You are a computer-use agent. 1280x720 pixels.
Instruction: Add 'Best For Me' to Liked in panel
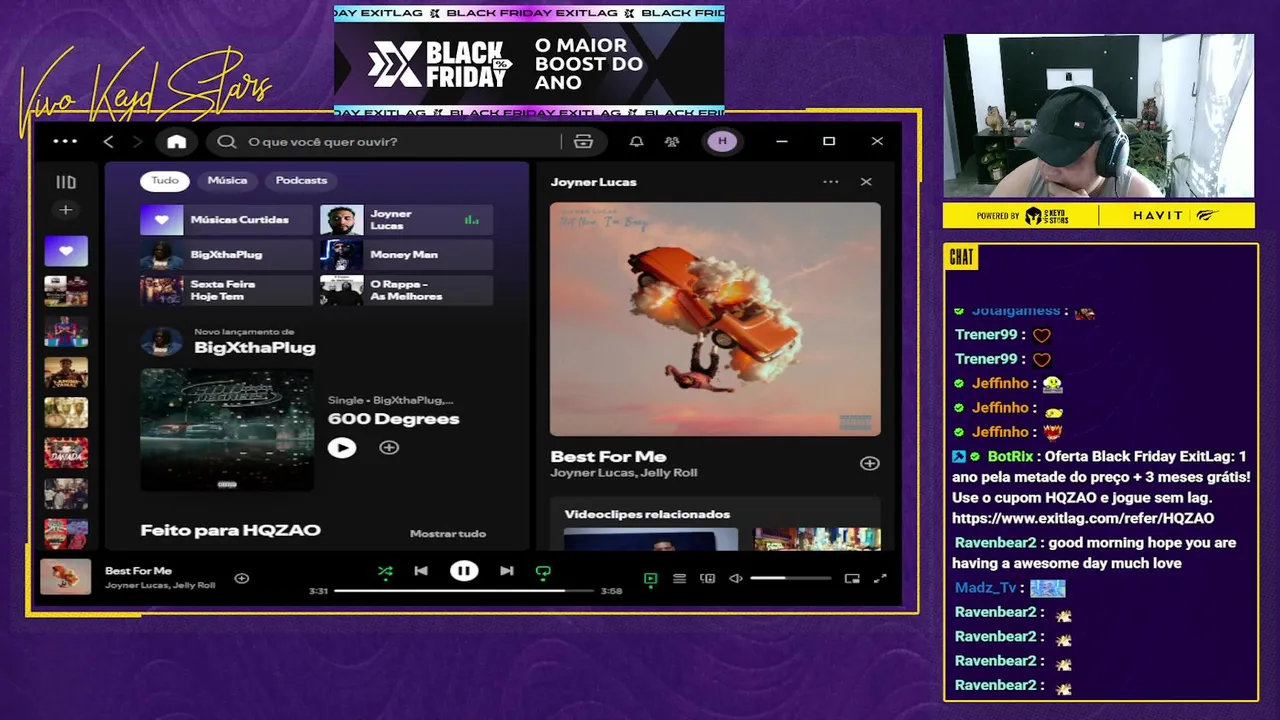(x=869, y=463)
